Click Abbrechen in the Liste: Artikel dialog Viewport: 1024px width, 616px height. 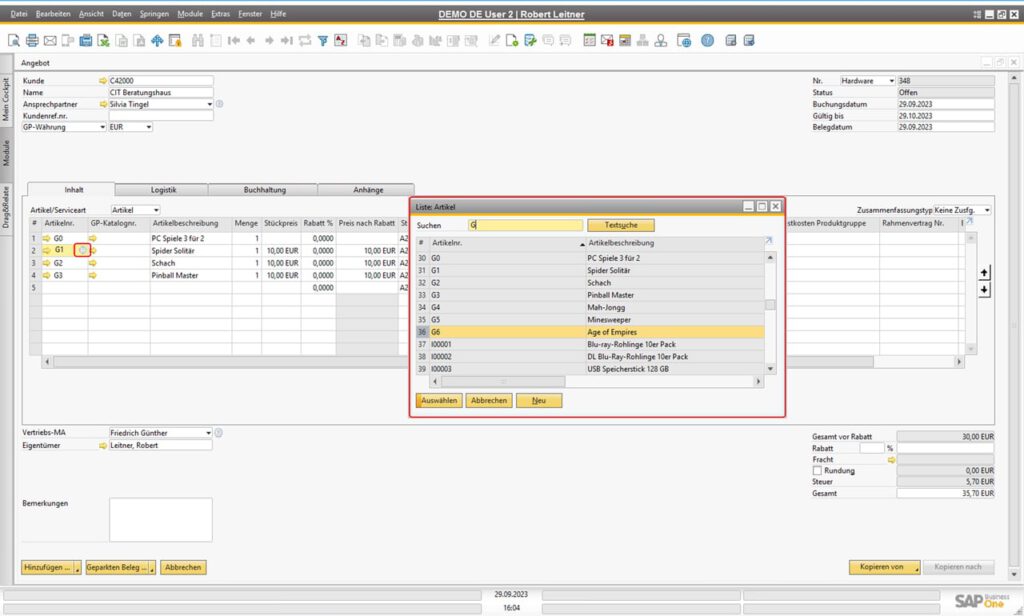489,400
